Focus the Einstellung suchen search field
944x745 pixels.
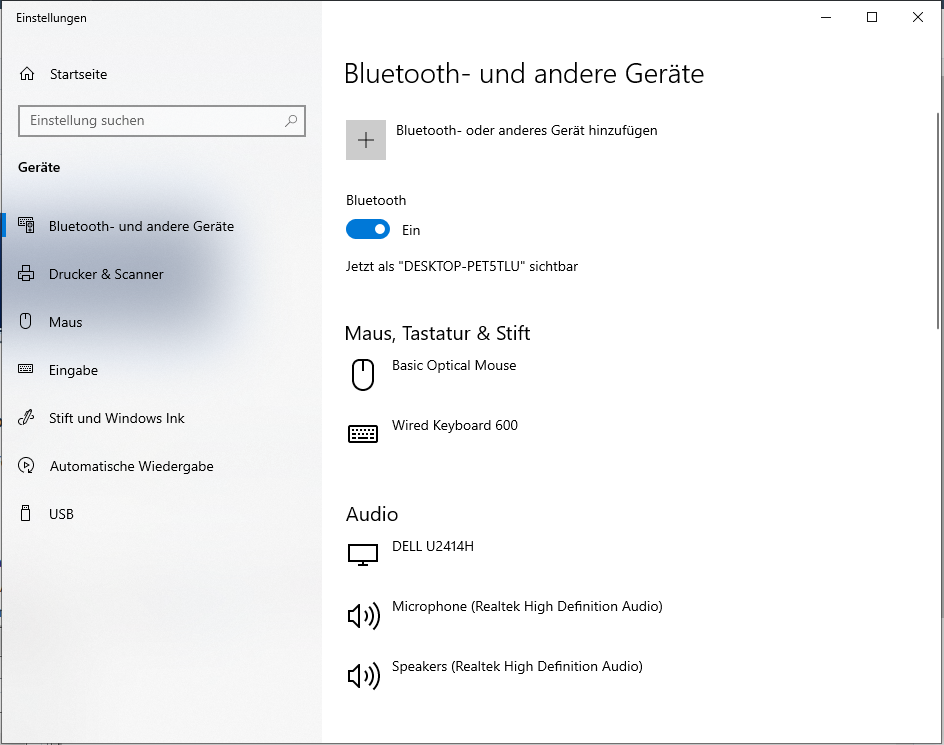[x=161, y=120]
